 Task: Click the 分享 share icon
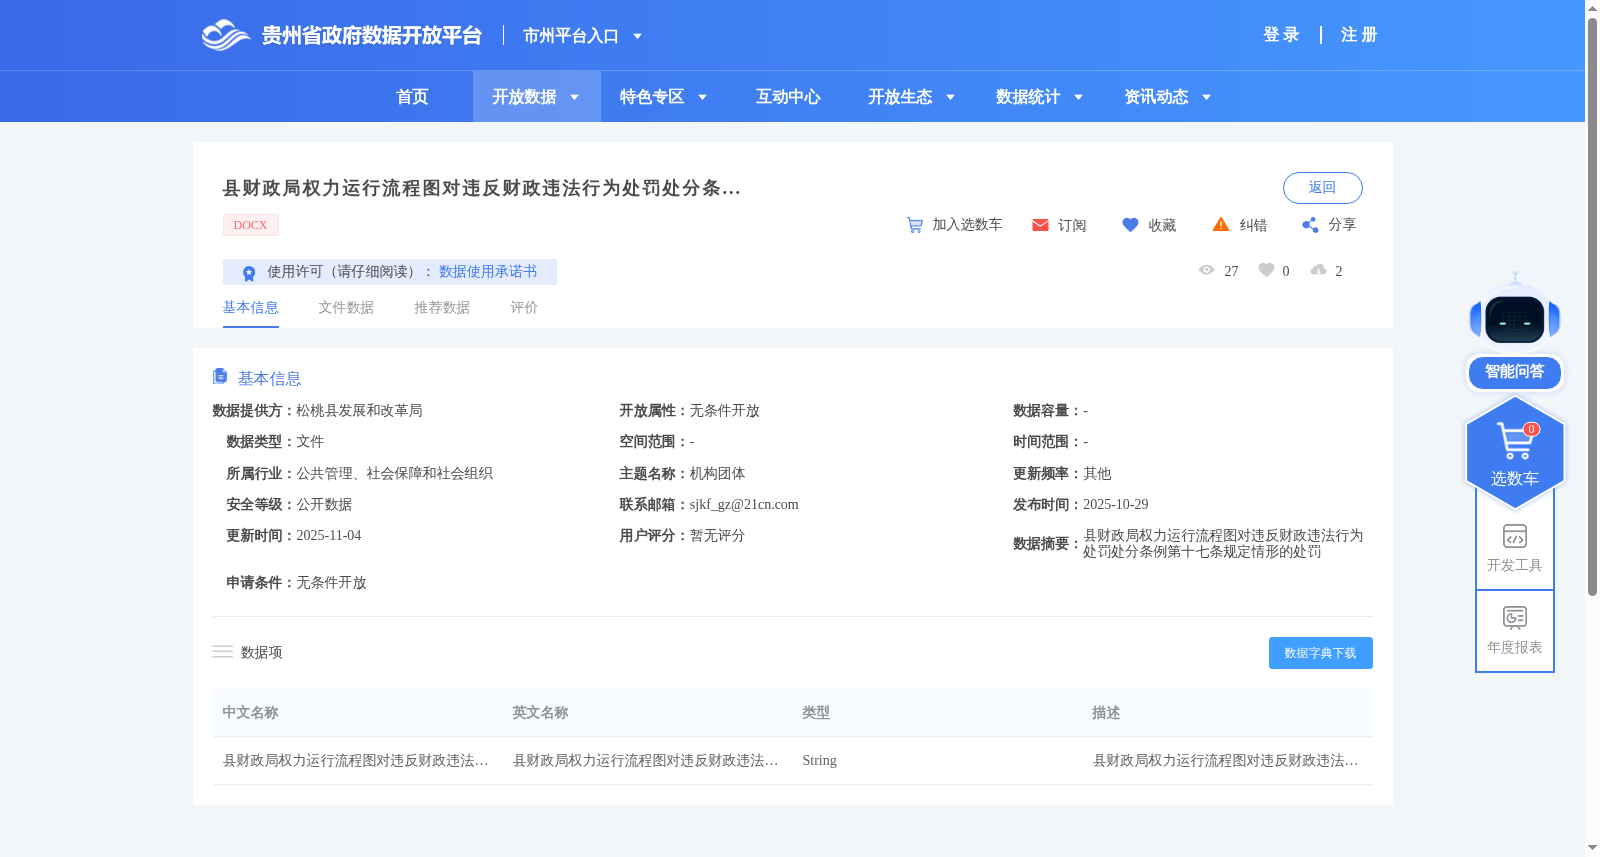tap(1310, 225)
